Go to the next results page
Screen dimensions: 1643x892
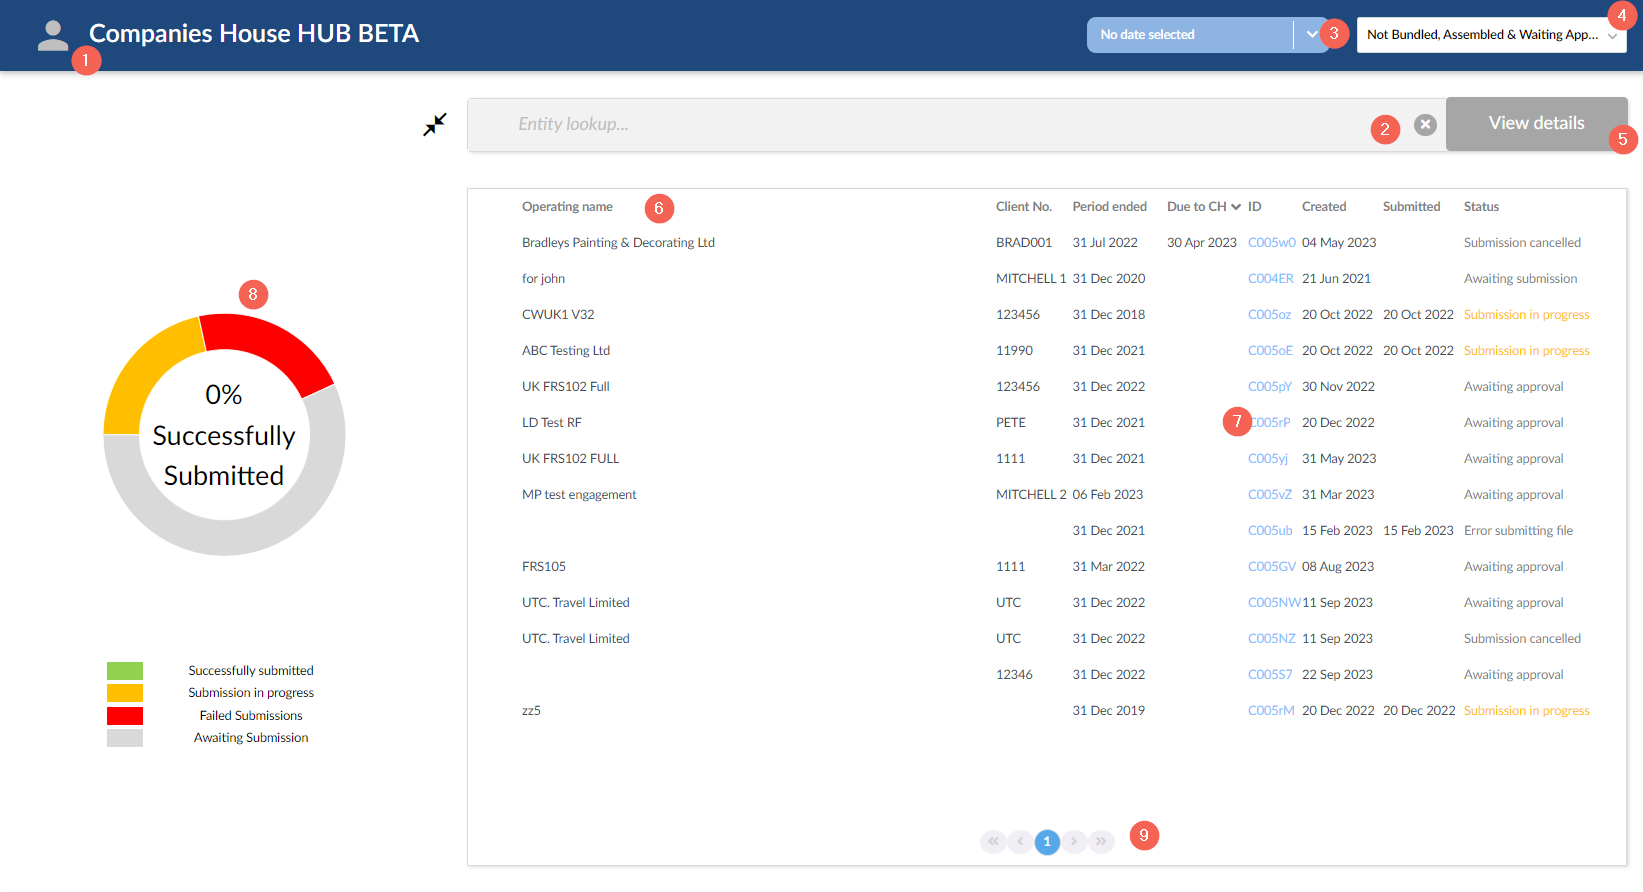click(1074, 842)
